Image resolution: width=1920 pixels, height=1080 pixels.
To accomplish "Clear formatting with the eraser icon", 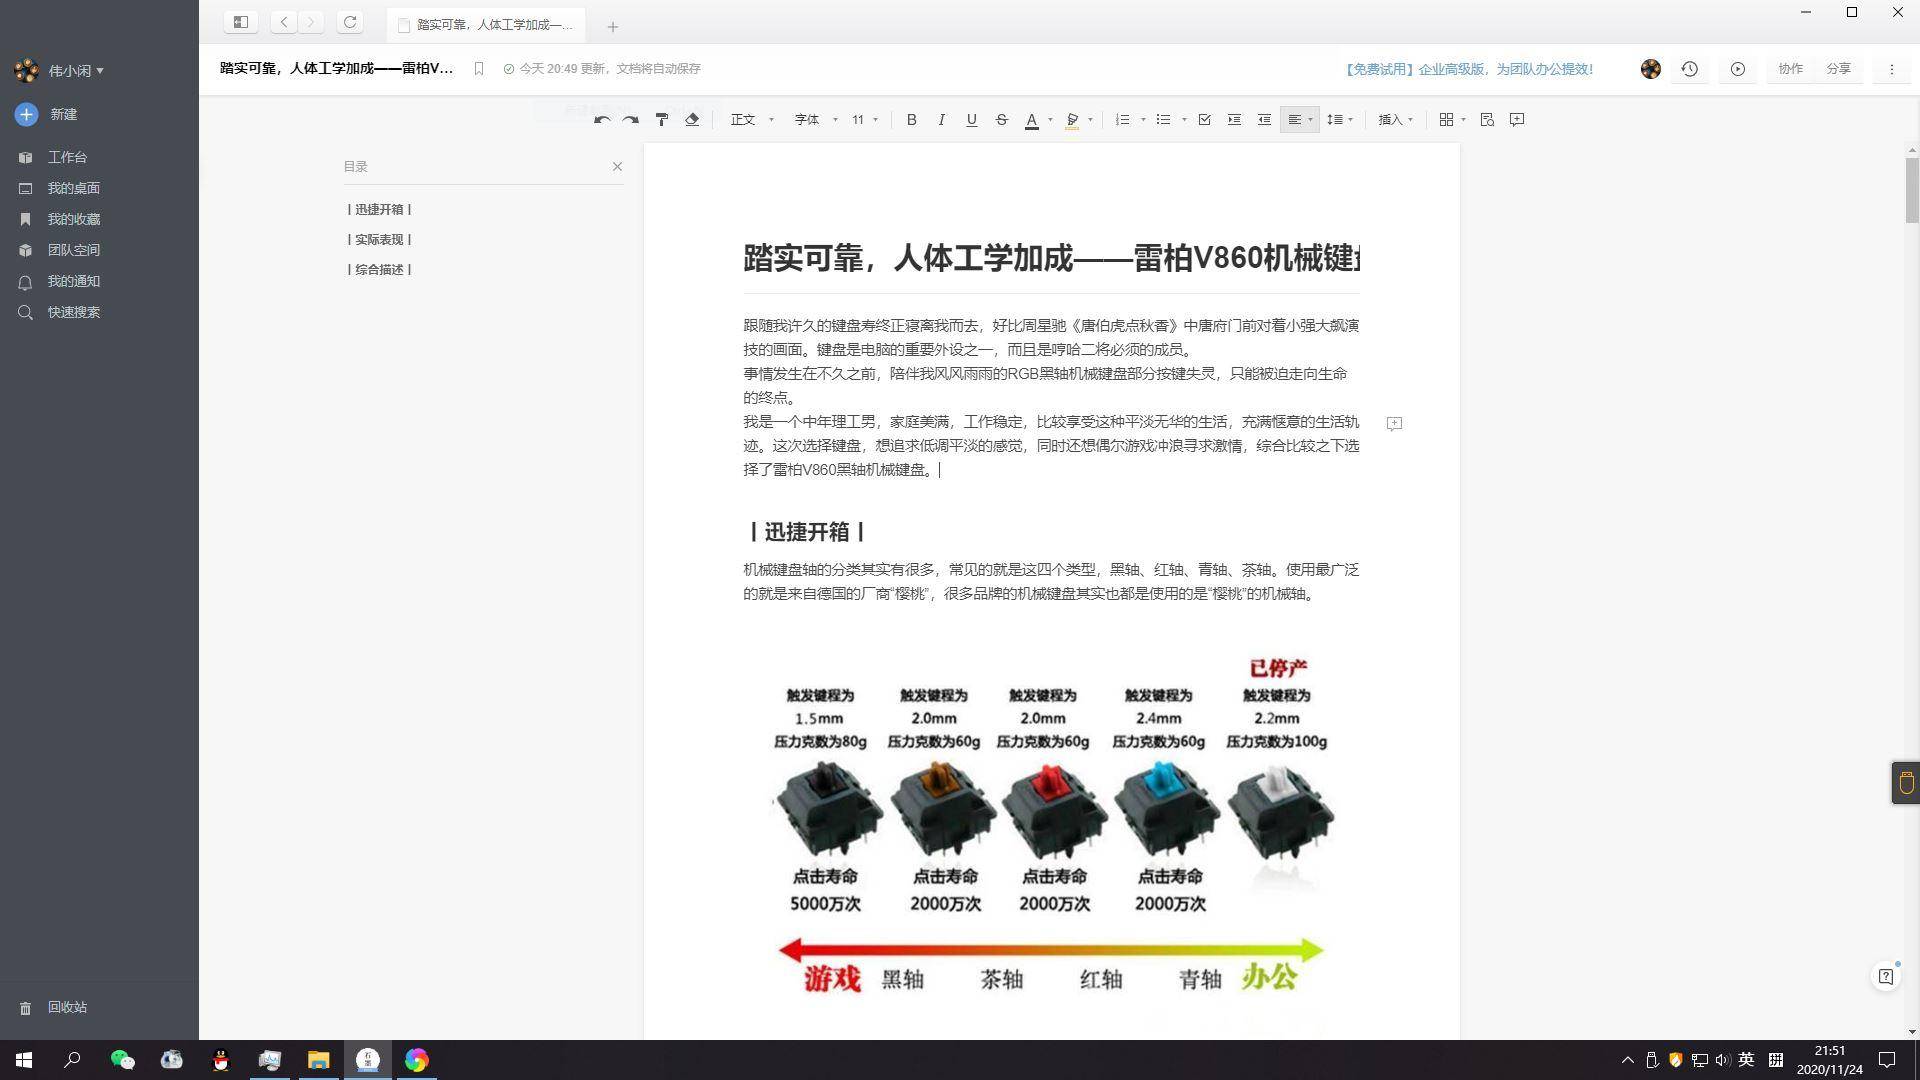I will tap(692, 120).
